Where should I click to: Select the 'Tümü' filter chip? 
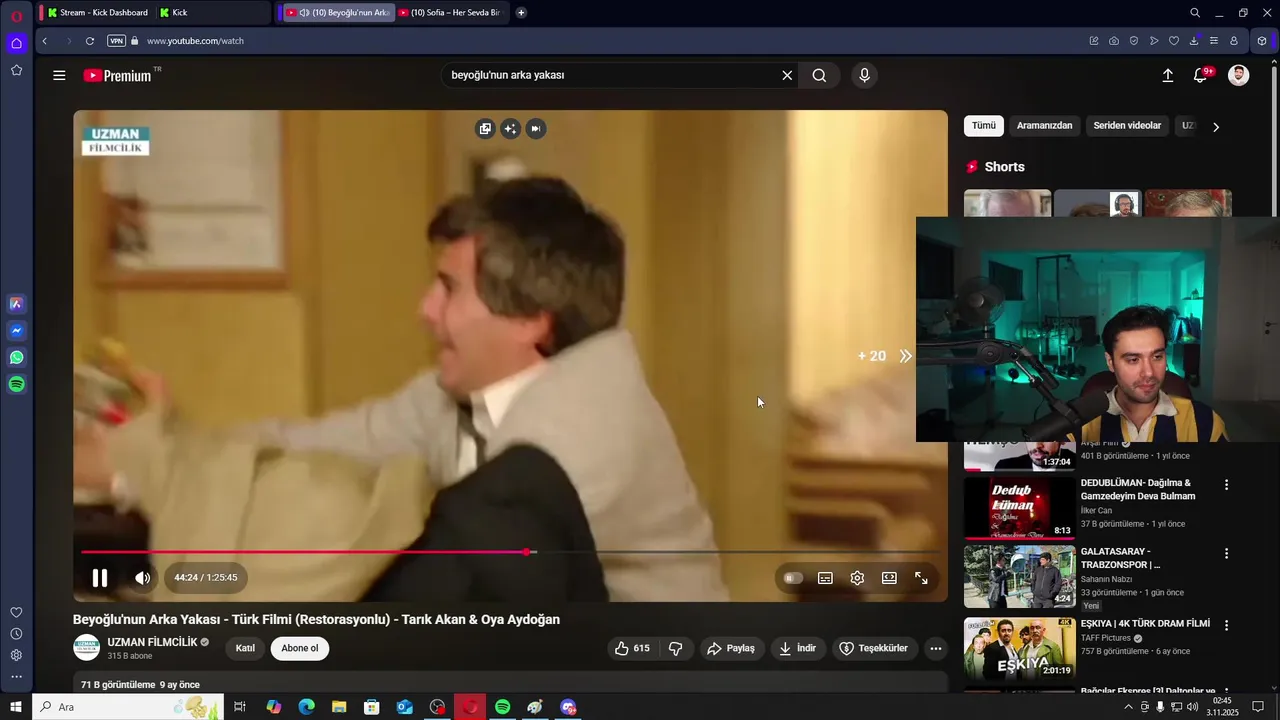[984, 126]
